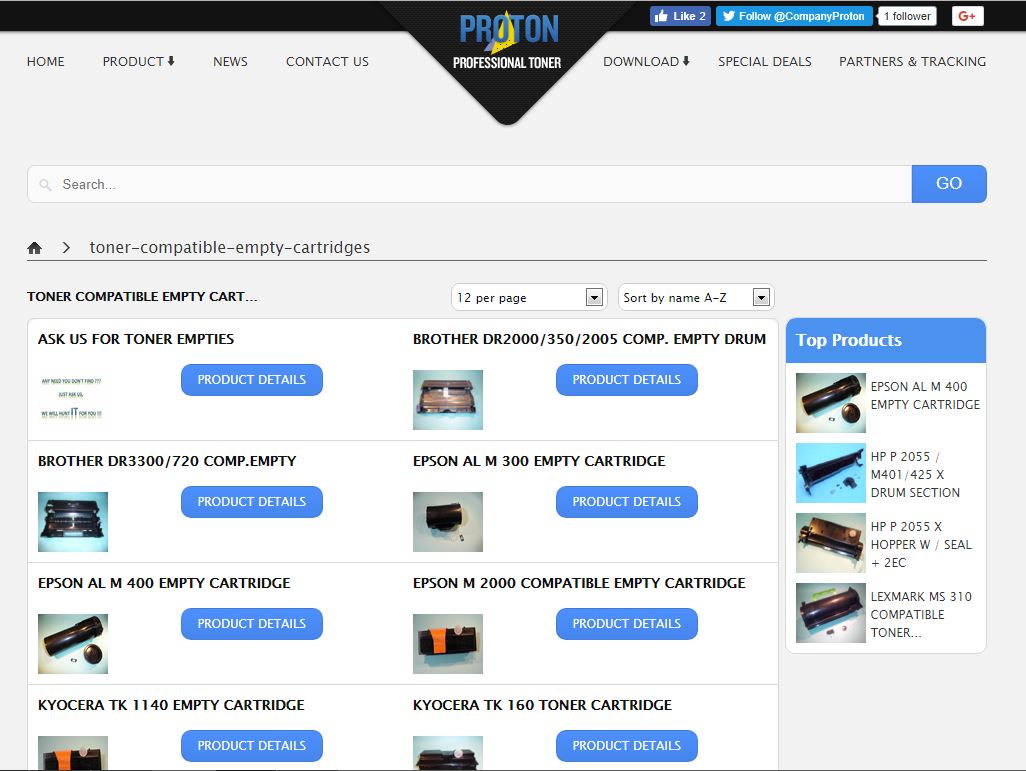Follow @CompanyProton on Twitter
Image resolution: width=1026 pixels, height=771 pixels.
click(x=794, y=16)
